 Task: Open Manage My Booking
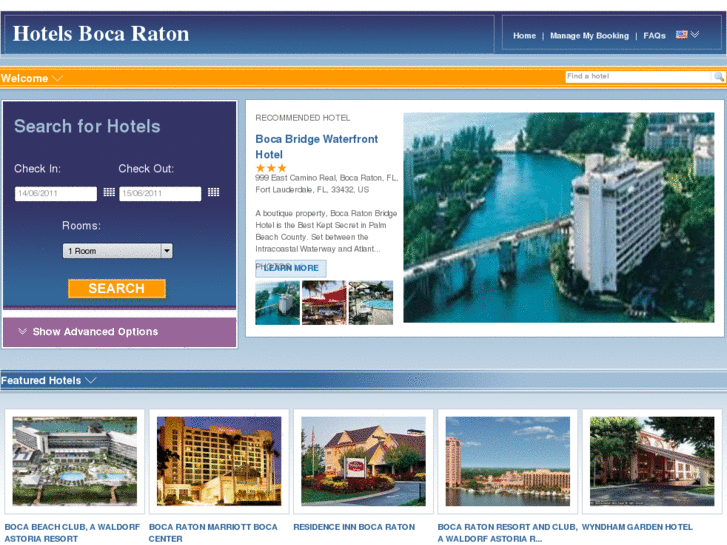coord(589,36)
